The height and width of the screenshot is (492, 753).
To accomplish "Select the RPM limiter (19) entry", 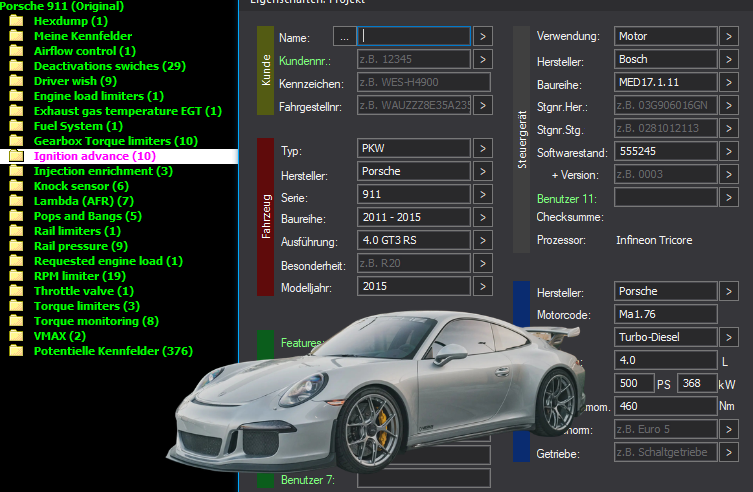I will tap(80, 276).
